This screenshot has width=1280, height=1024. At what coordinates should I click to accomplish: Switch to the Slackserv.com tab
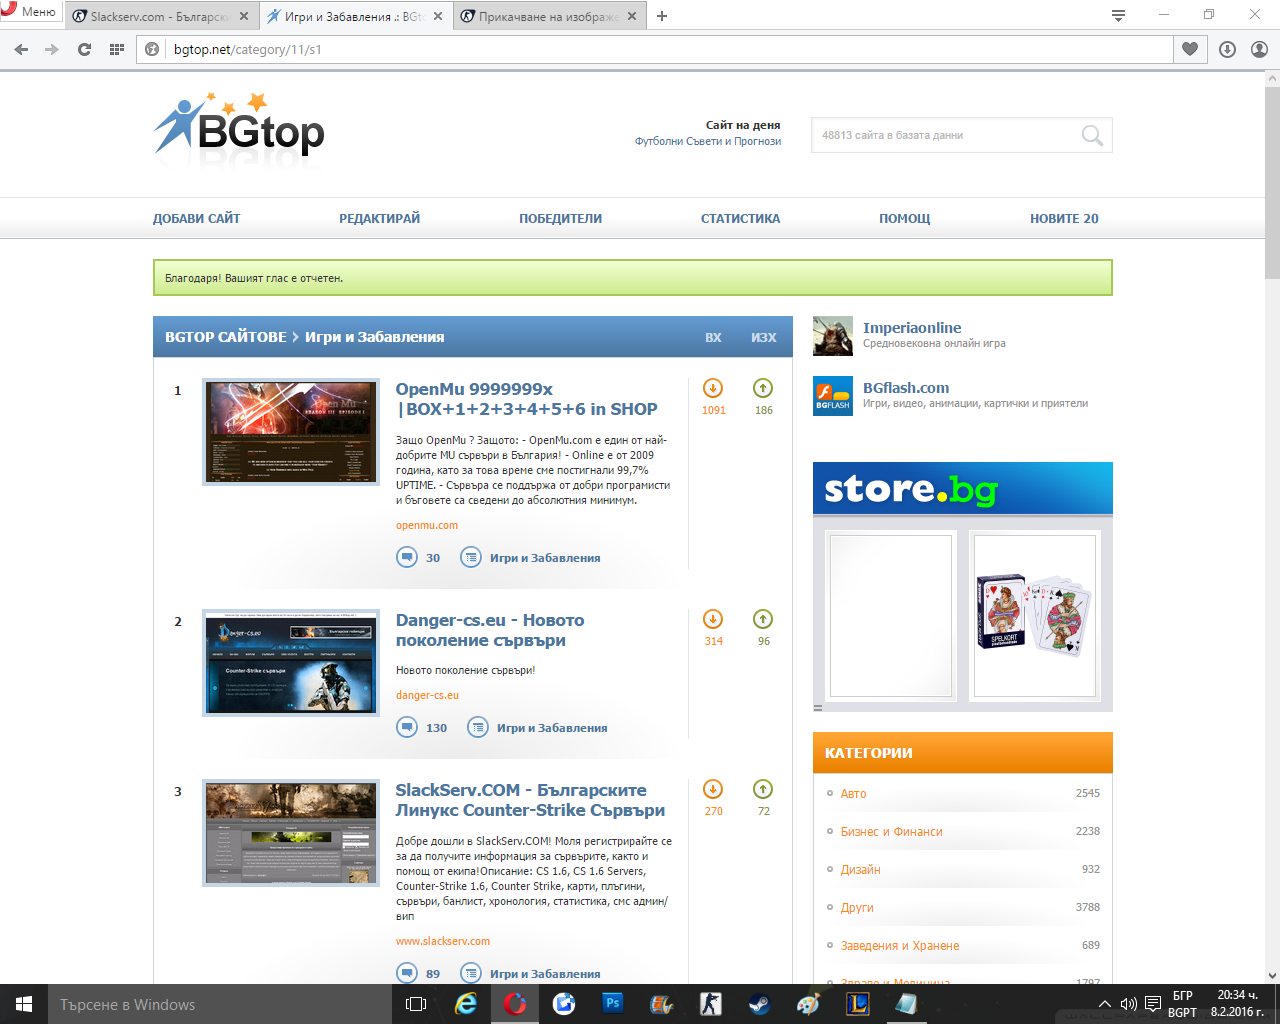pyautogui.click(x=158, y=16)
